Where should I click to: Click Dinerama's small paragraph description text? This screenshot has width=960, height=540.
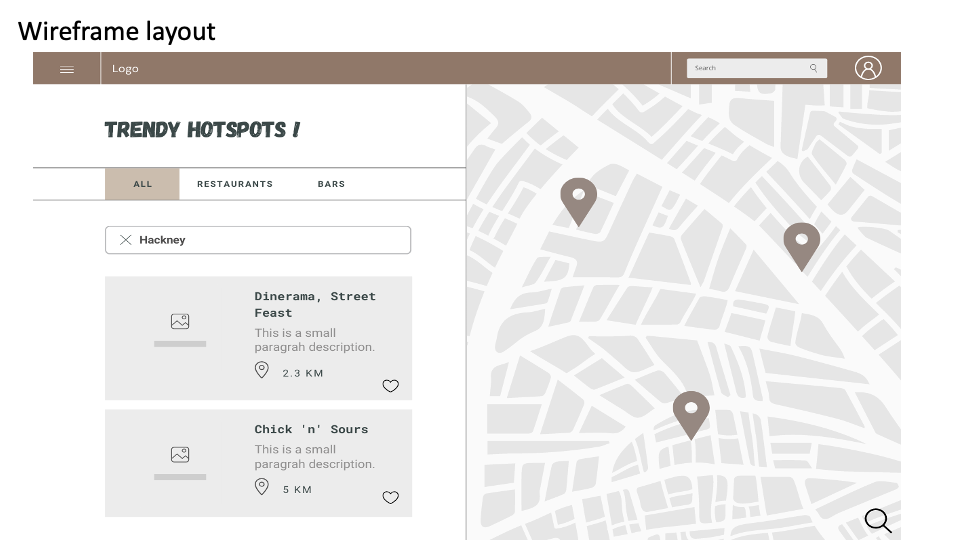coord(315,340)
